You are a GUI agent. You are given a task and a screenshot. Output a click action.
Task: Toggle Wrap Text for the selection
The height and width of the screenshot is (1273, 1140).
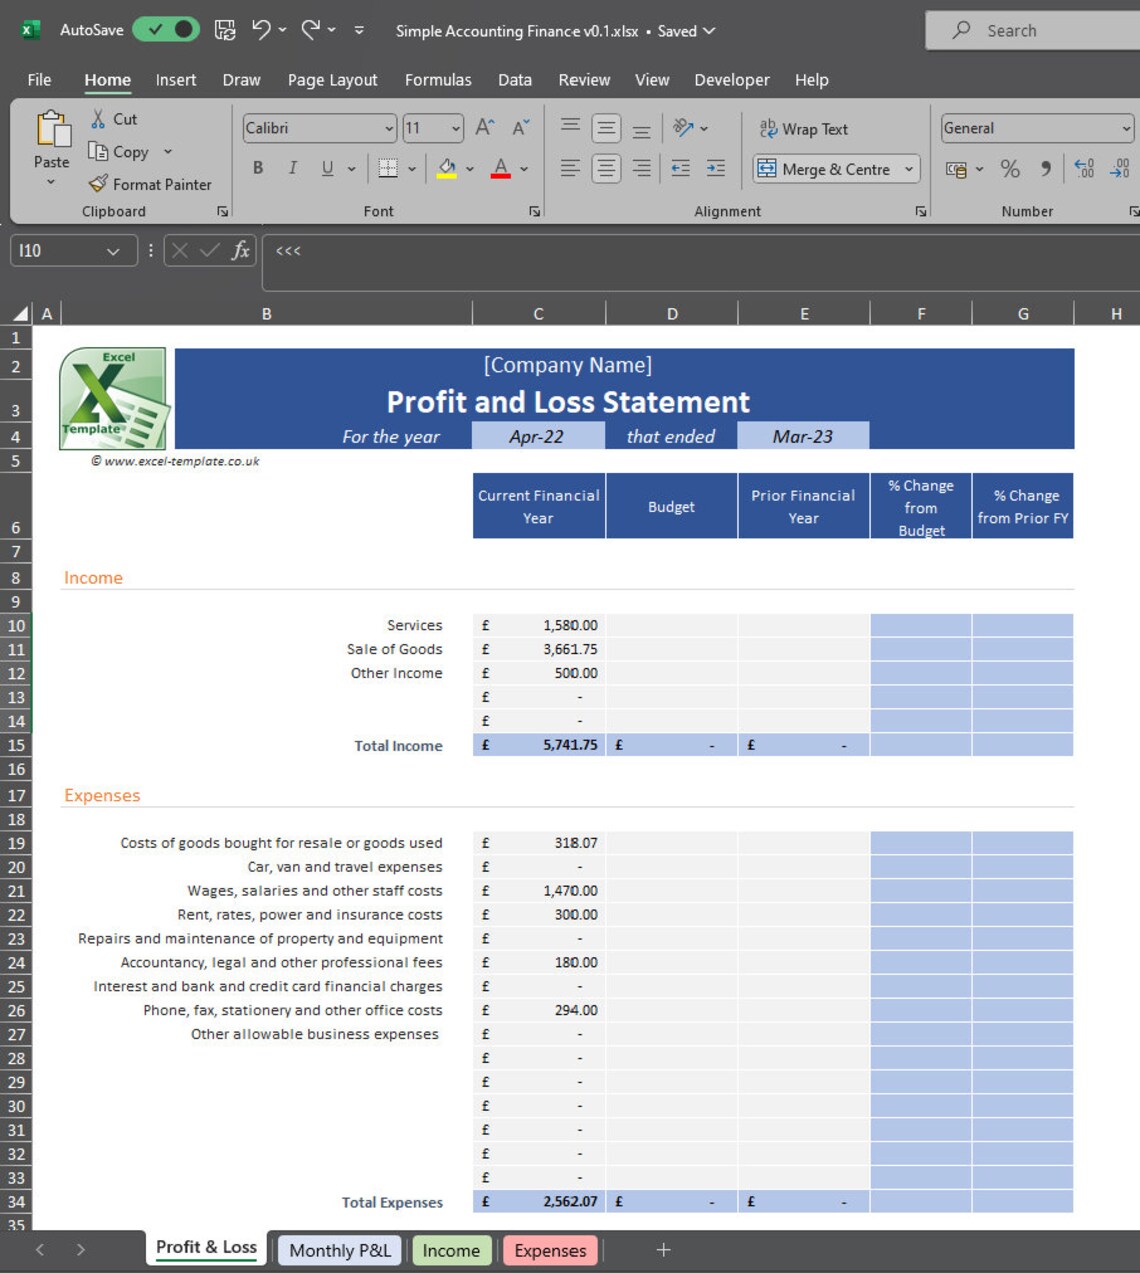click(x=805, y=128)
